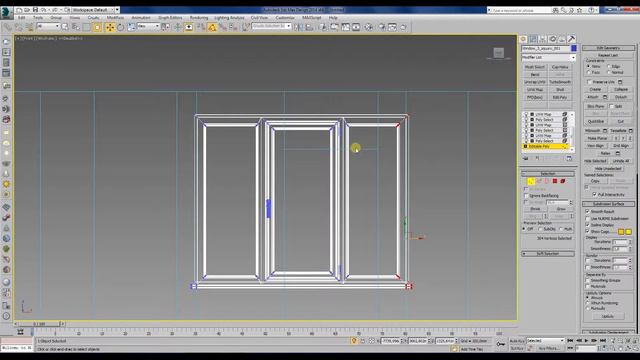Click the TurboSmooth modifier button
This screenshot has height=360, width=640.
pos(560,82)
